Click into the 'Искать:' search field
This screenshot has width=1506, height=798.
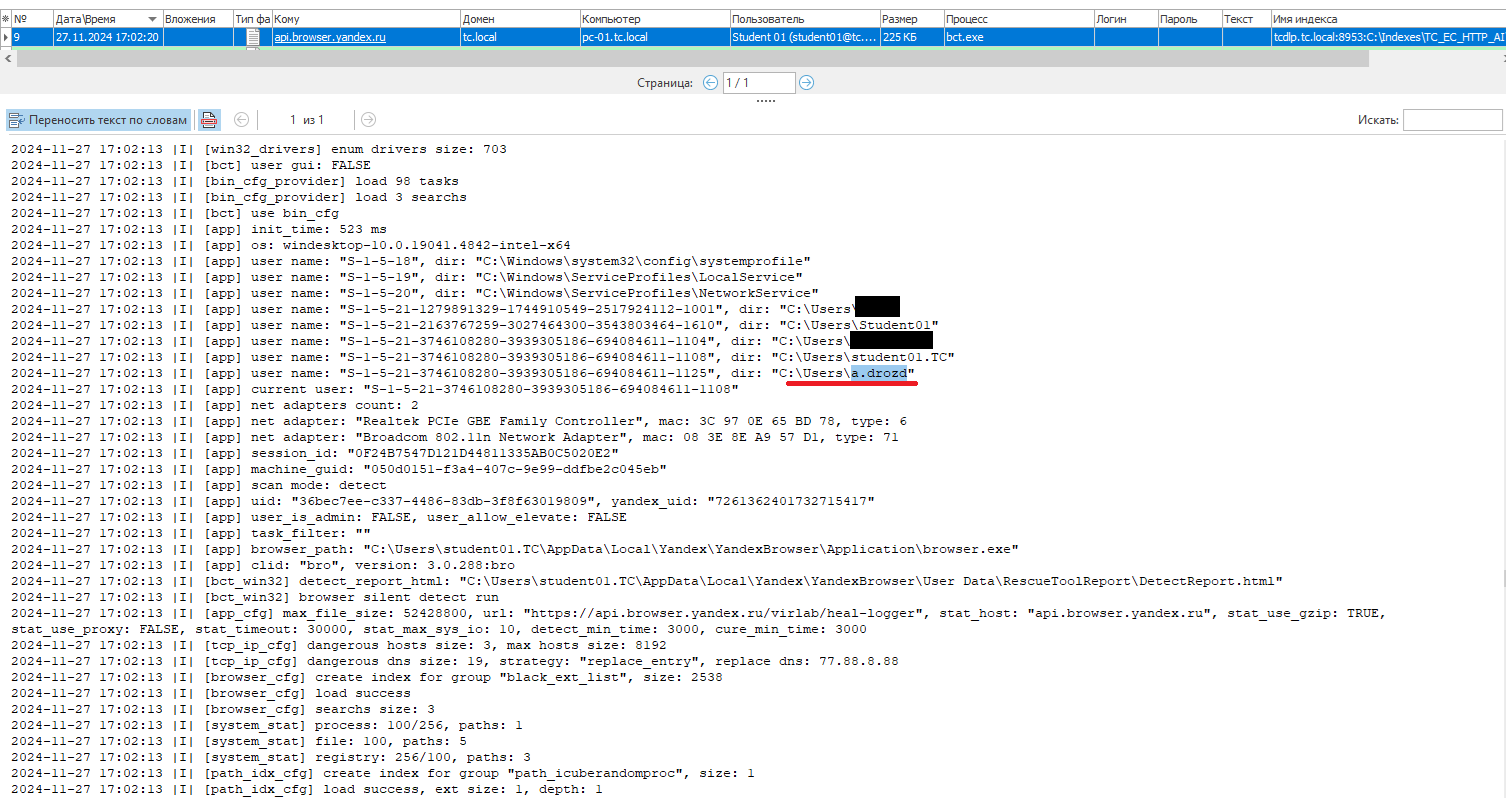click(1452, 120)
